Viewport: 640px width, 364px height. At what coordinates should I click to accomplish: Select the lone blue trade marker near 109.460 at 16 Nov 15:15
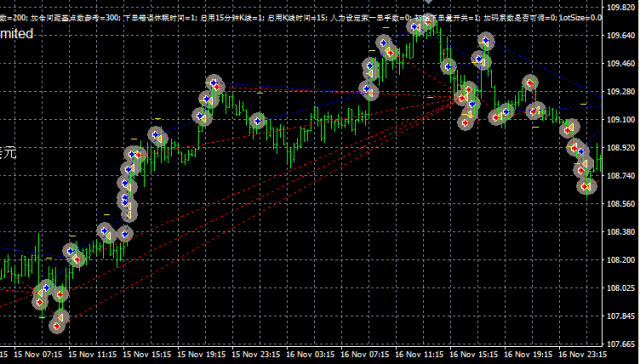[449, 66]
